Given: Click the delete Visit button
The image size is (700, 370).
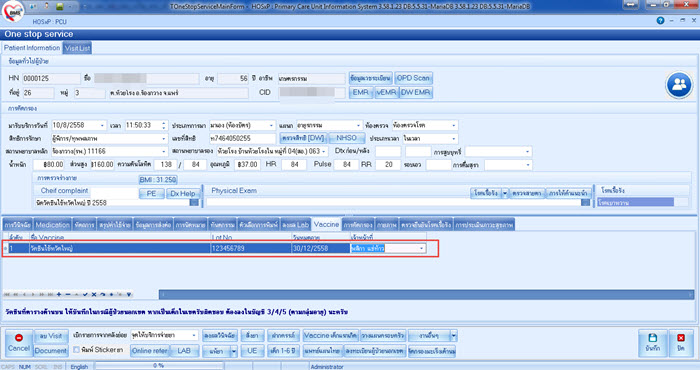Looking at the screenshot, I should click(50, 336).
